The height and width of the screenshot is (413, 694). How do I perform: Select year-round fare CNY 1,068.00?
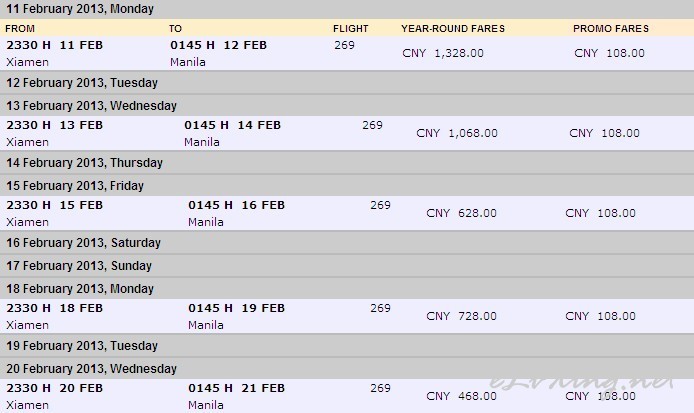click(457, 133)
